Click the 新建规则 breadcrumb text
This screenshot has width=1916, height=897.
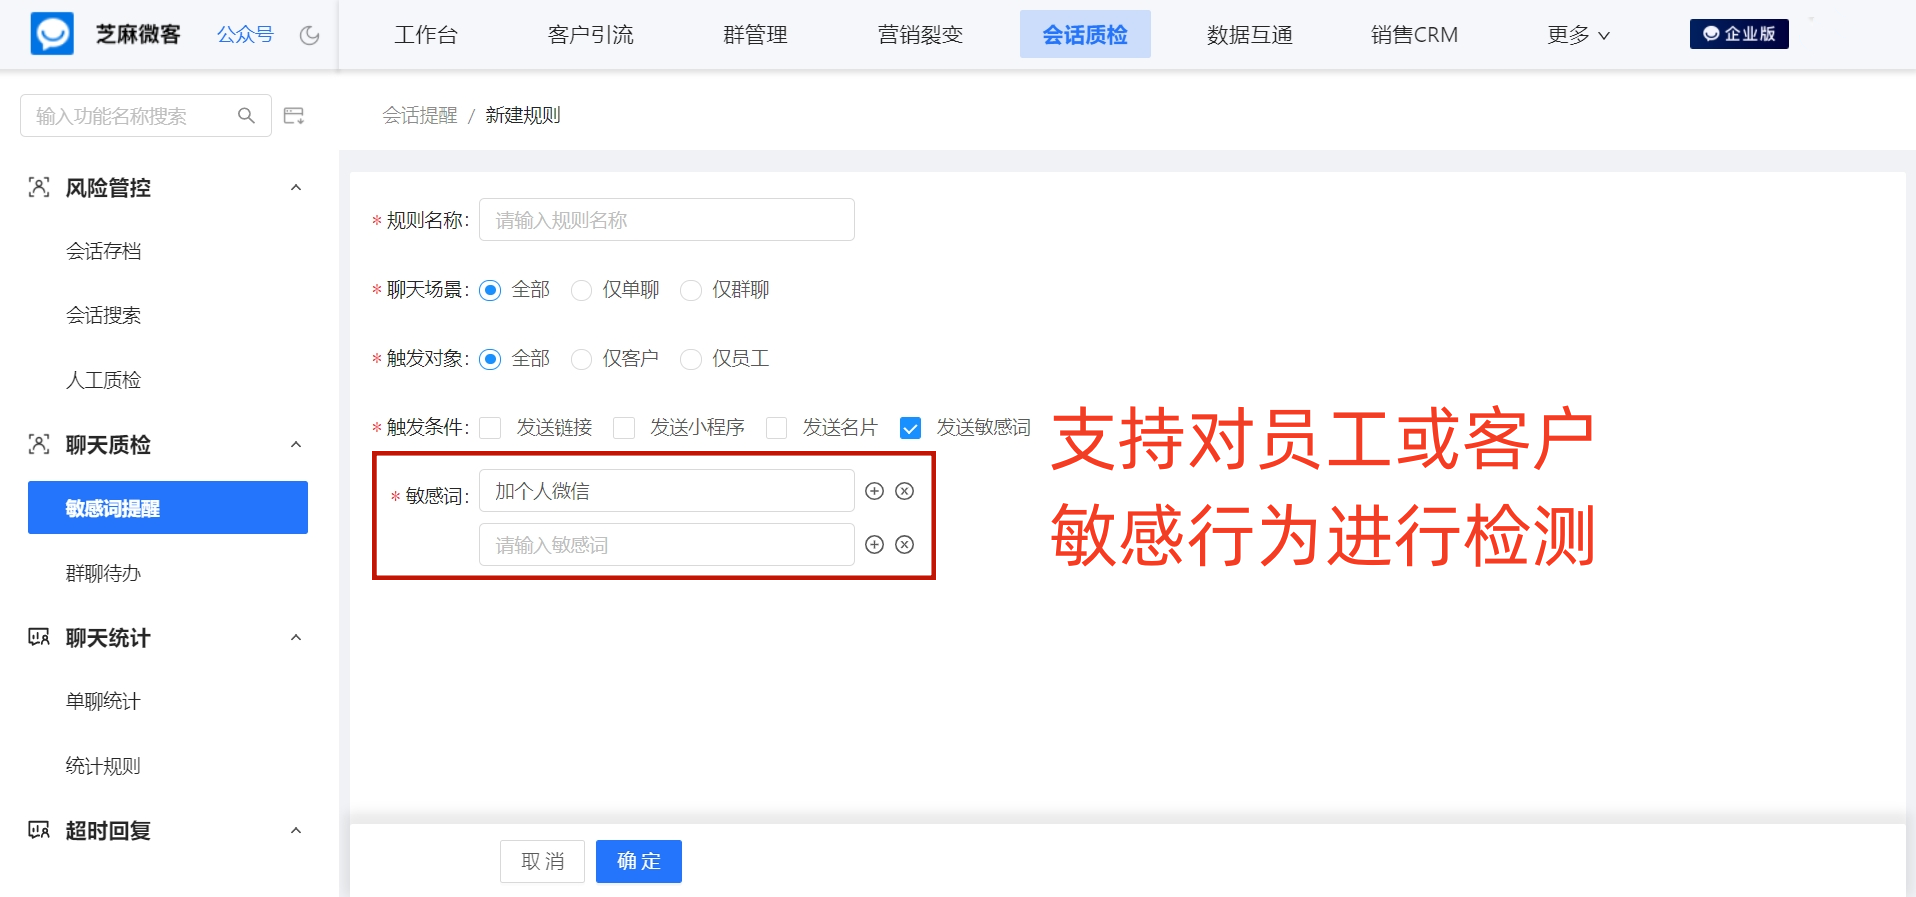coord(523,115)
